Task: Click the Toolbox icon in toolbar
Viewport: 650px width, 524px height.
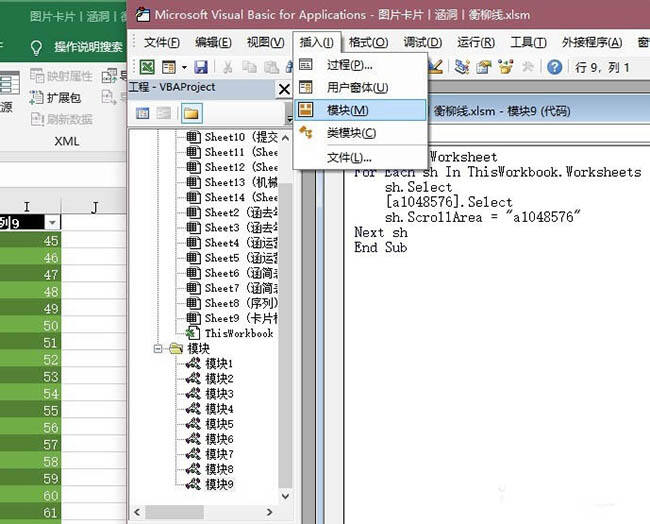Action: 528,67
